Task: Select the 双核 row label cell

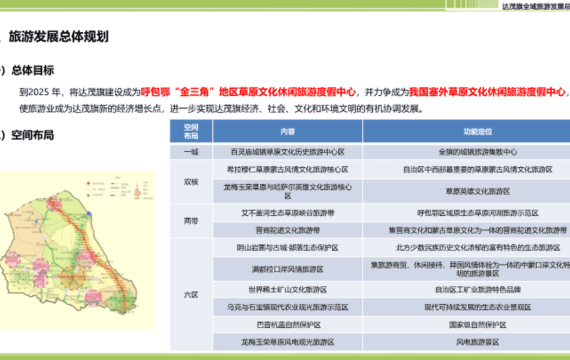Action: (191, 182)
